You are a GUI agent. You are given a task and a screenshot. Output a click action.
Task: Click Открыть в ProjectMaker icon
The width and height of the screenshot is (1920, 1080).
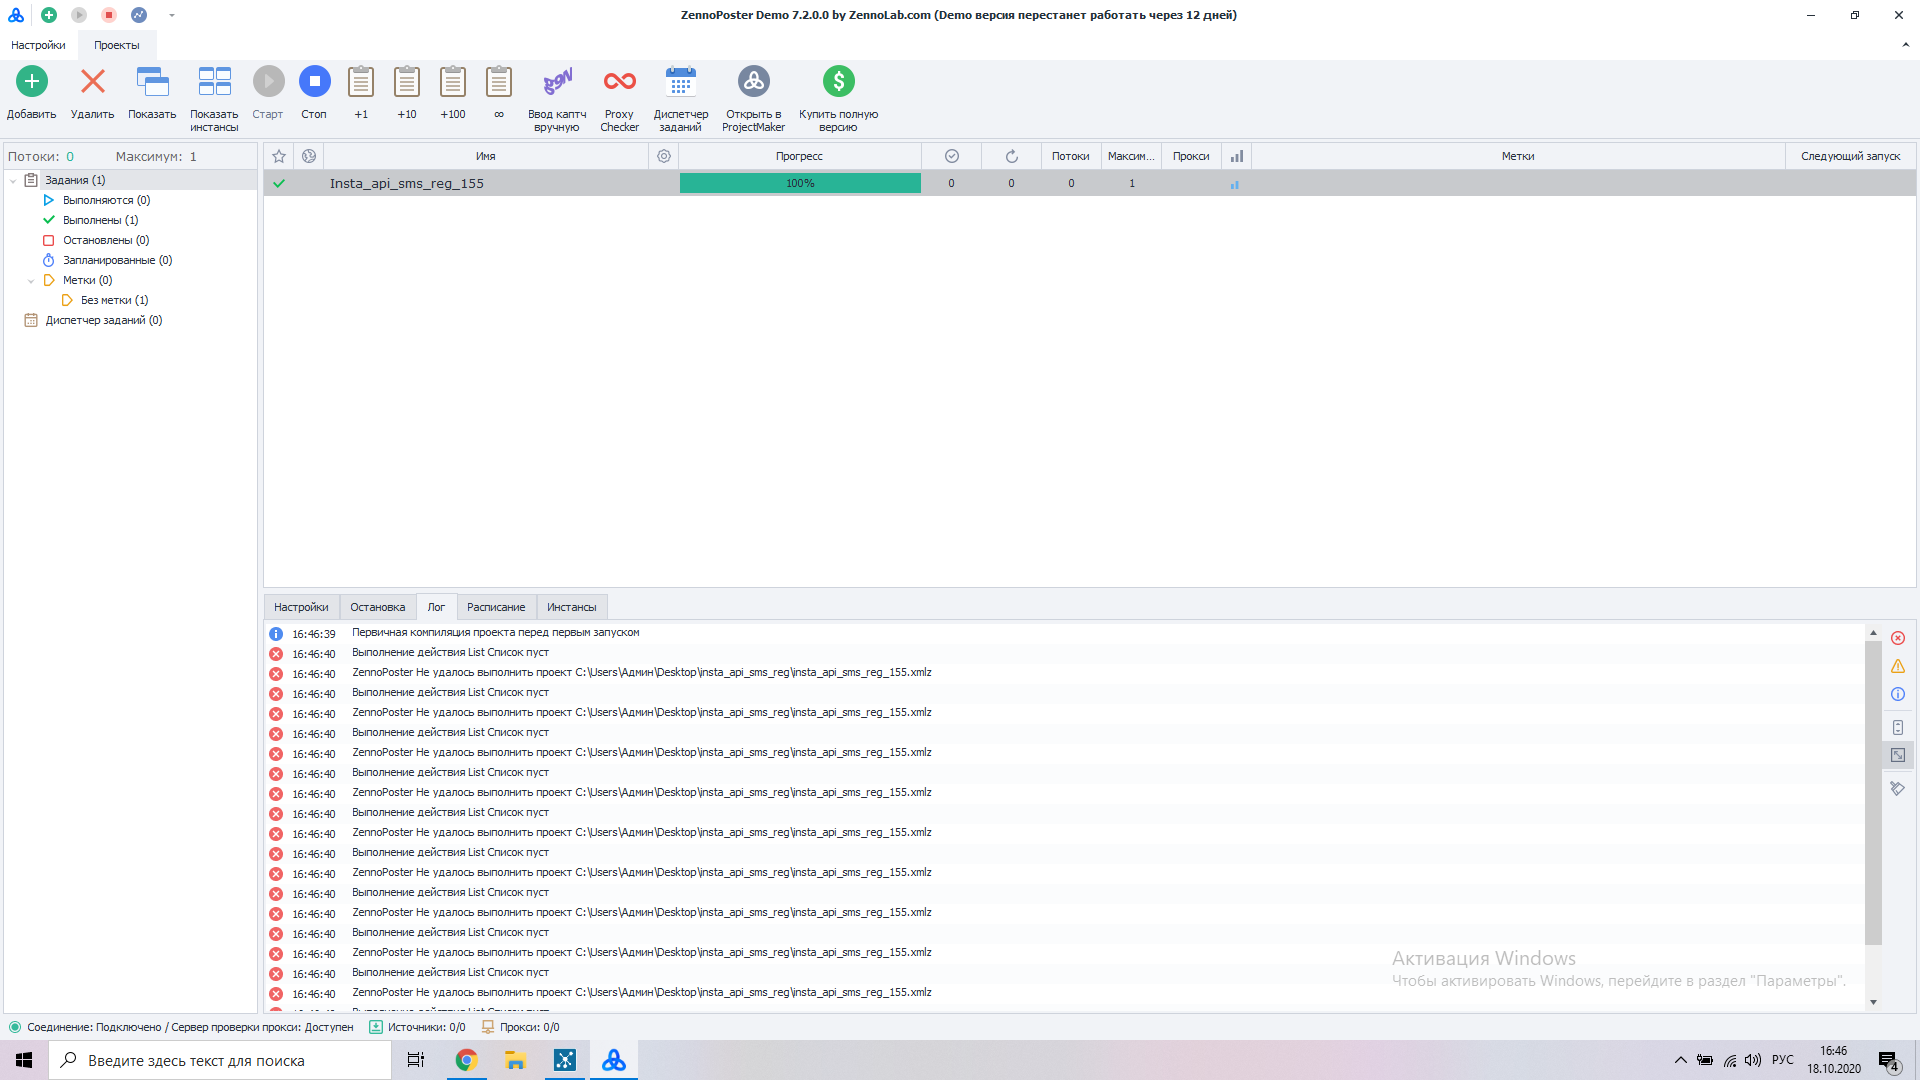[753, 81]
